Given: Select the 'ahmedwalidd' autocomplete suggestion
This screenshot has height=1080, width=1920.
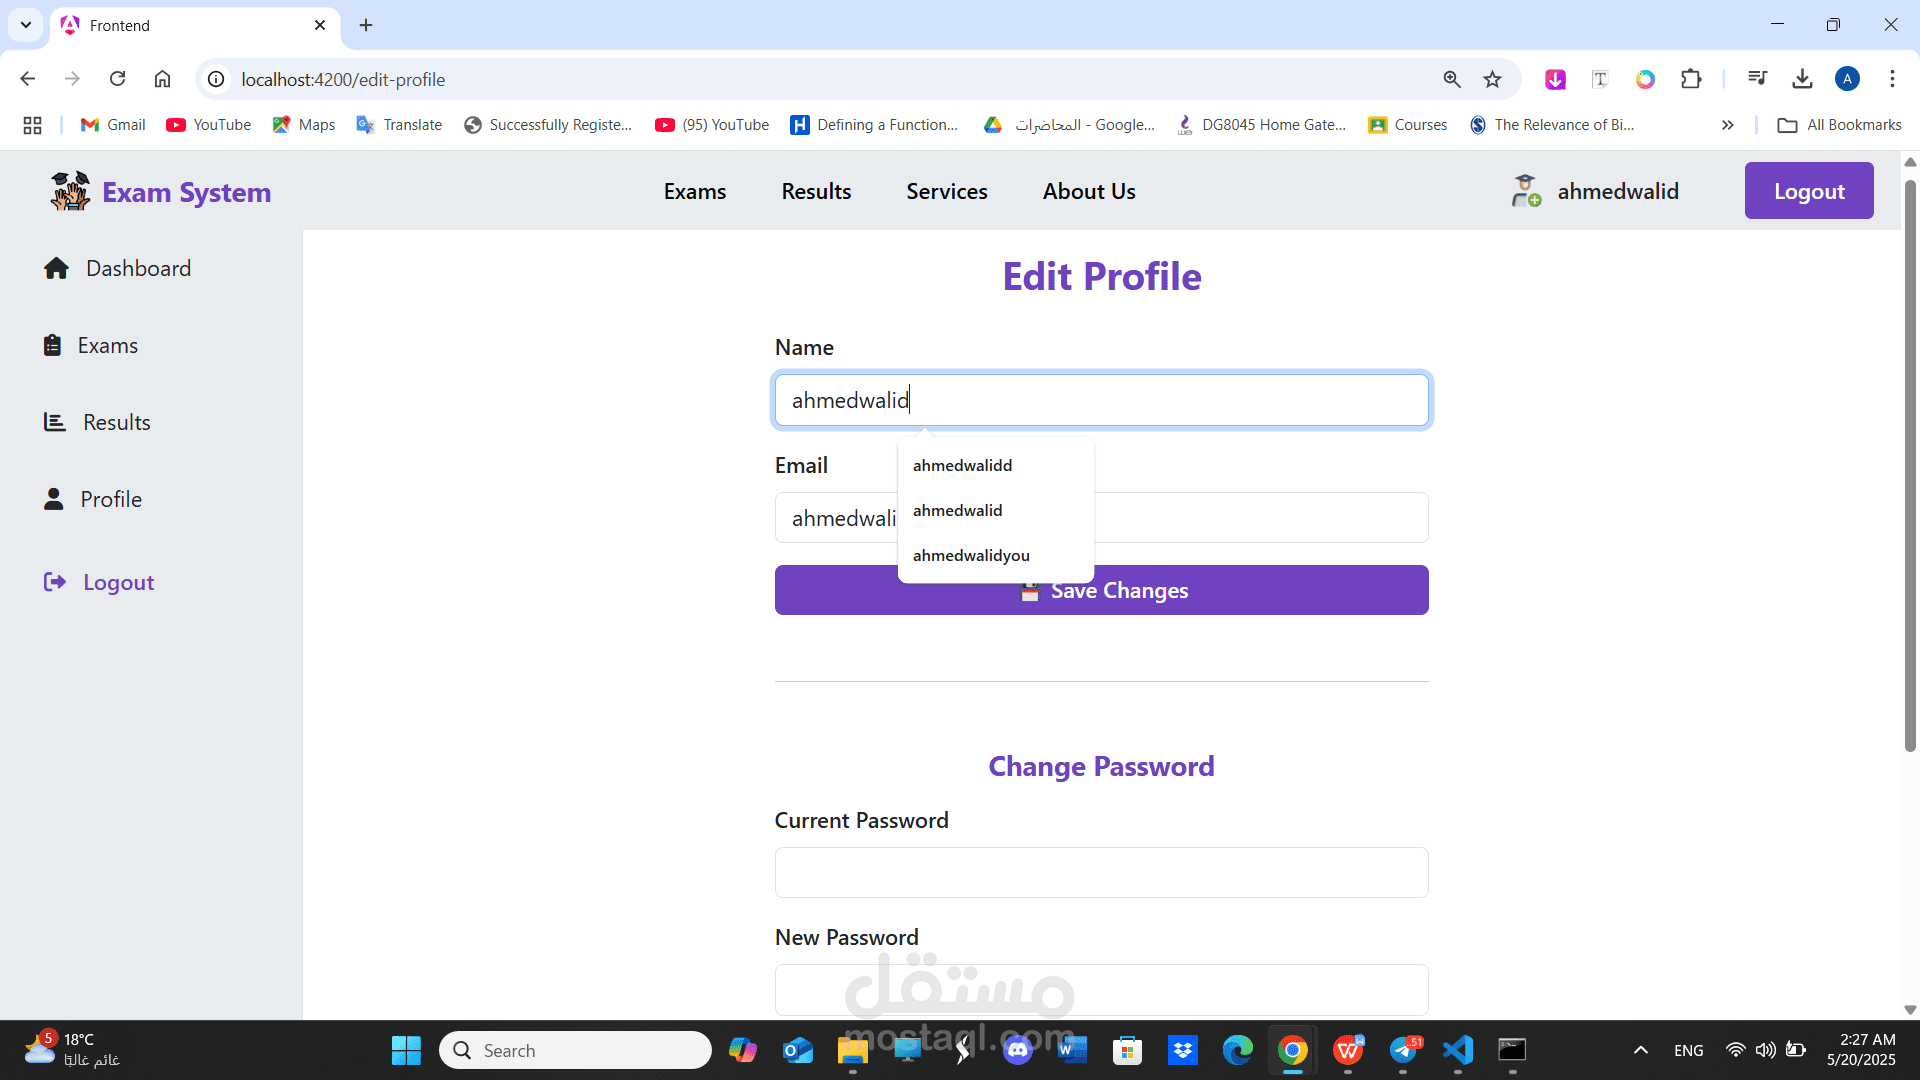Looking at the screenshot, I should (962, 465).
